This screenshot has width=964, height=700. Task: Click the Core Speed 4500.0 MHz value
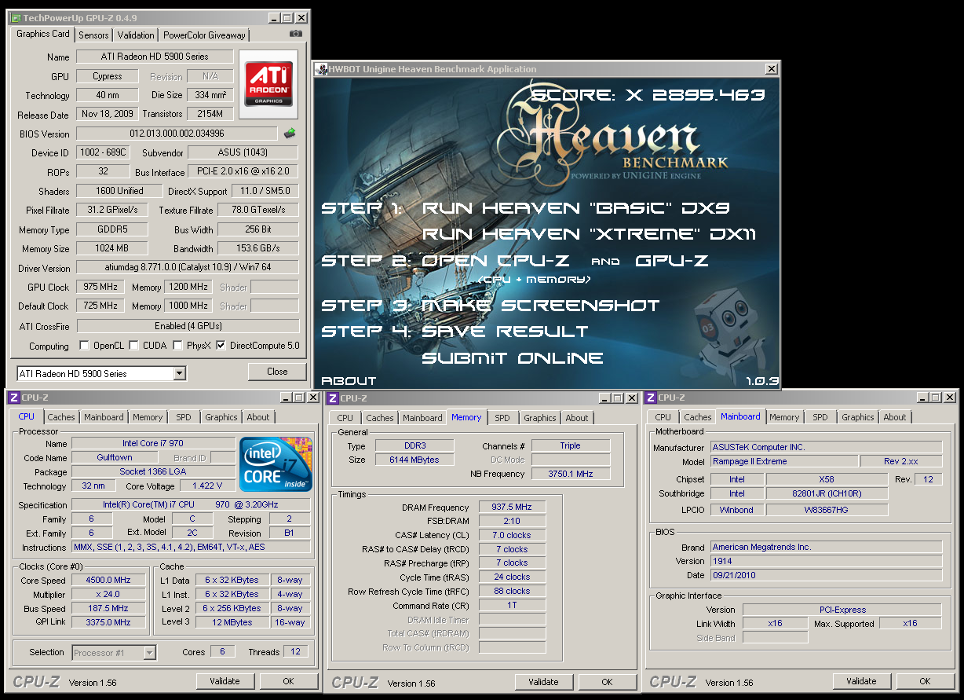point(108,580)
